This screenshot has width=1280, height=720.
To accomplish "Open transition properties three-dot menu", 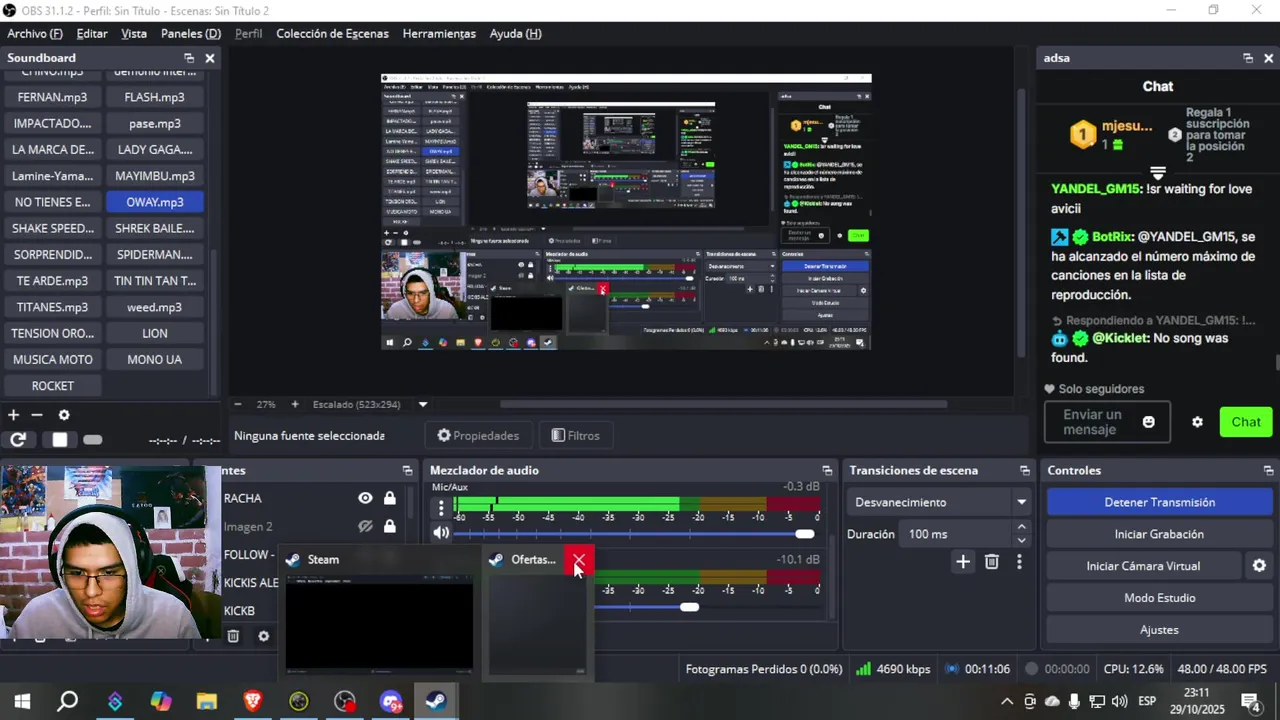I will 1019,562.
